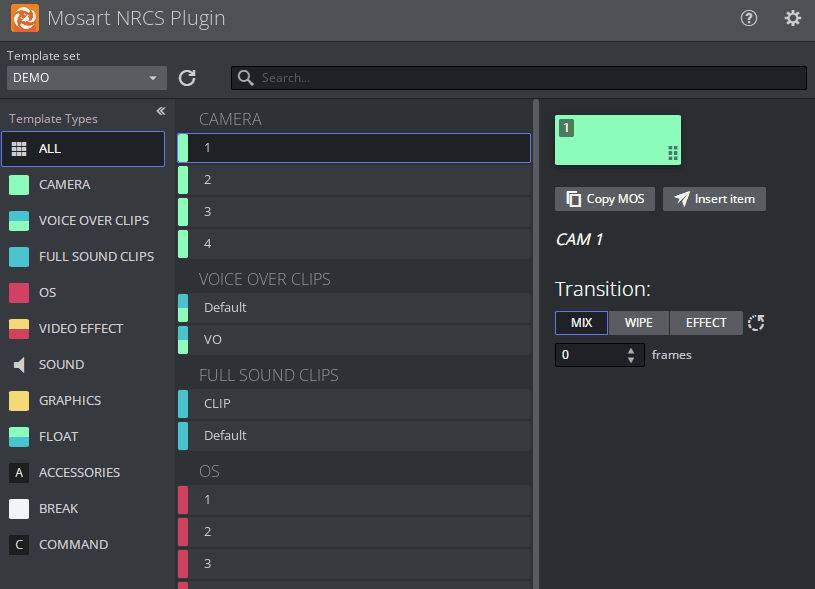The width and height of the screenshot is (815, 589).
Task: Show the GRAPHICS template type
Action: (x=69, y=401)
